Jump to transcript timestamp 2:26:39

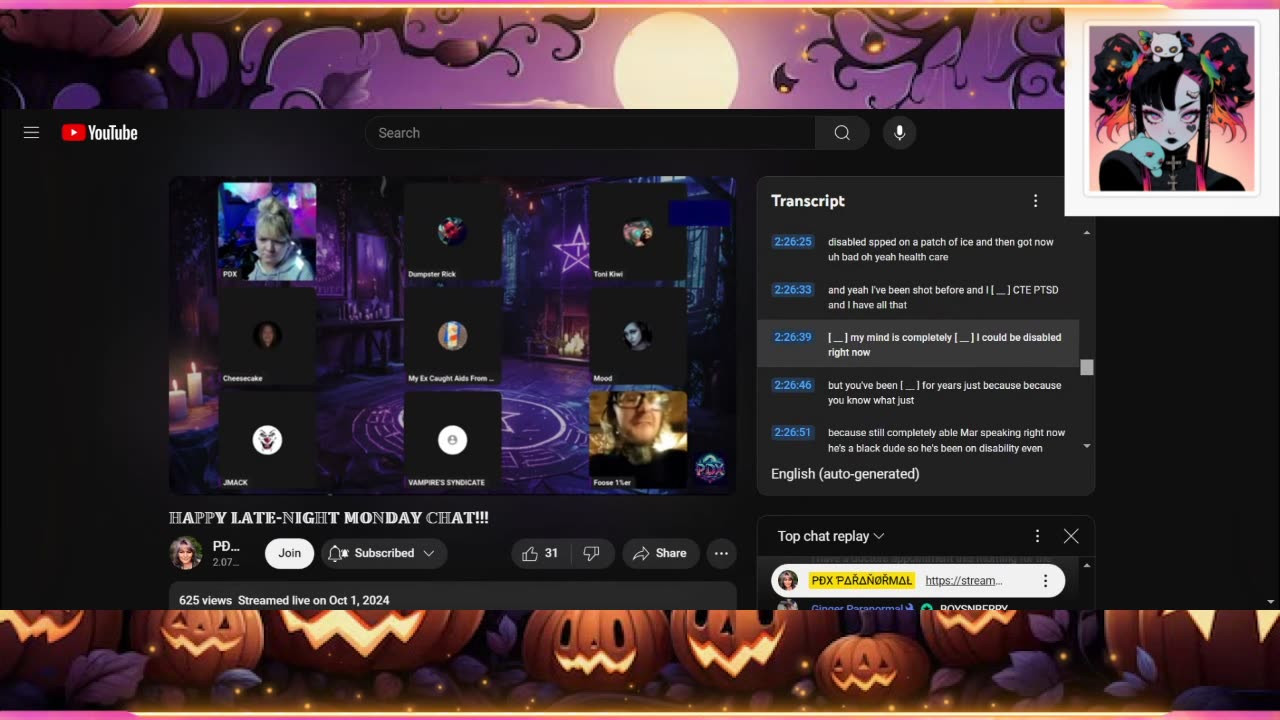tap(793, 337)
